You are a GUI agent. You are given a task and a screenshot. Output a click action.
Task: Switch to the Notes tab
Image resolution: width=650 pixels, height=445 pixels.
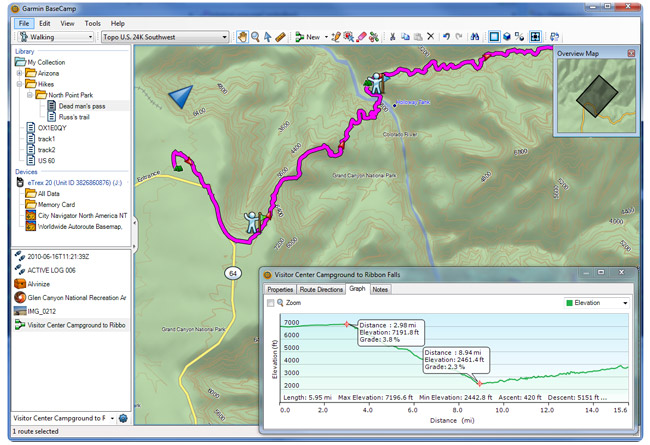tap(380, 289)
